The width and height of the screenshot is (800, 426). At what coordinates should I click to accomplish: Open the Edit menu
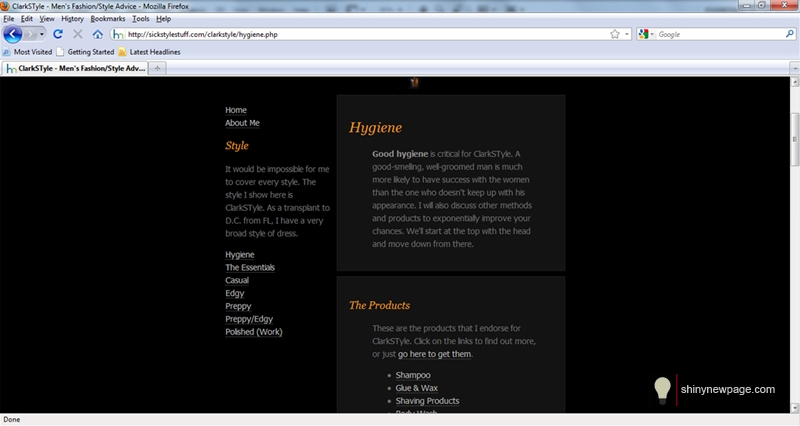click(x=27, y=19)
